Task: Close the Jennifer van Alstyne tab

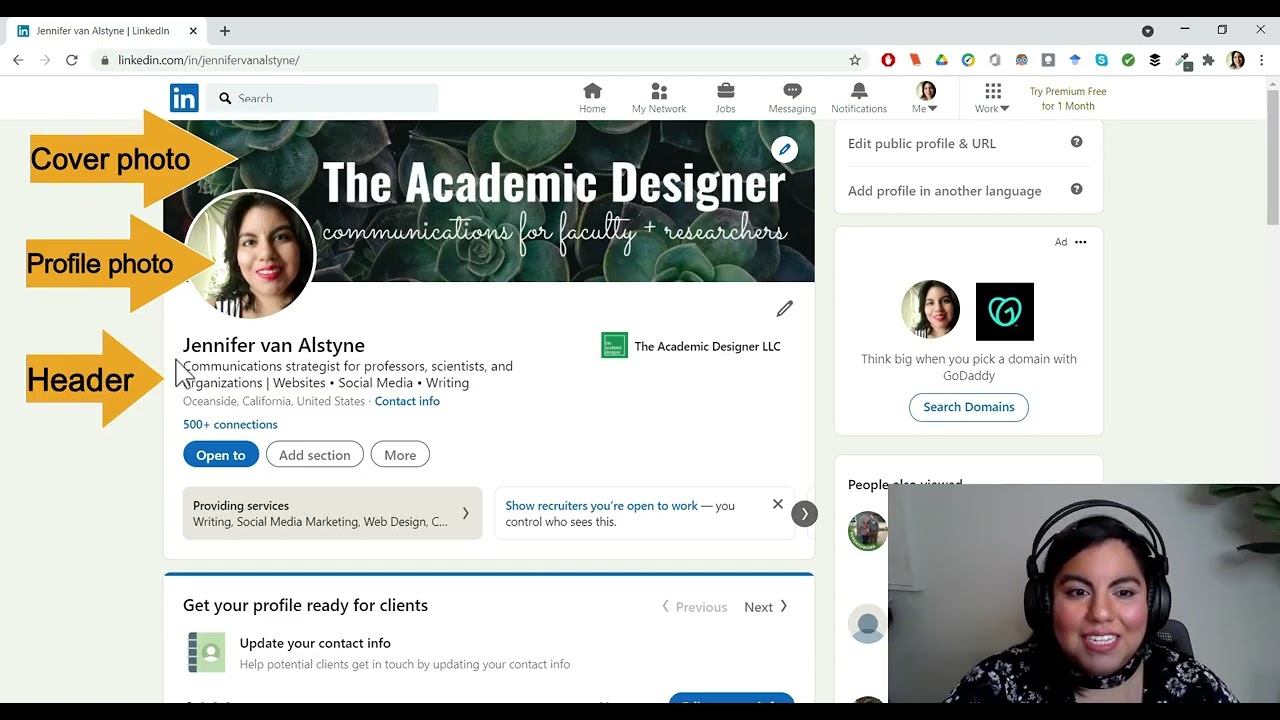Action: [x=193, y=31]
